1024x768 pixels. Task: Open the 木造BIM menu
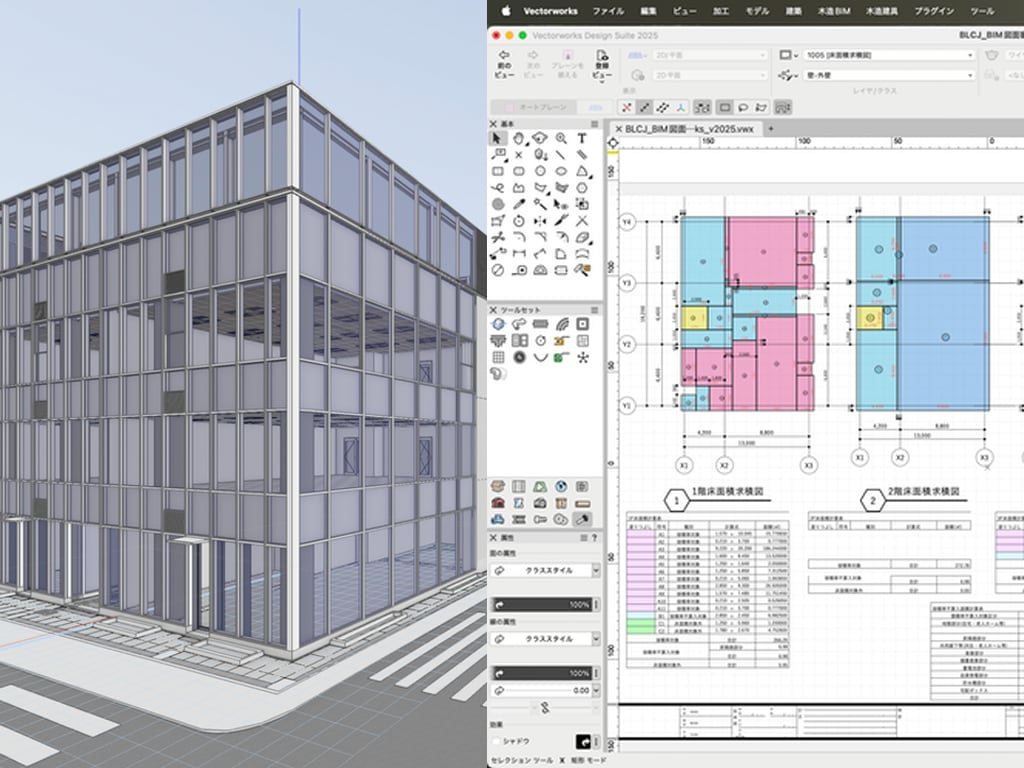point(834,11)
